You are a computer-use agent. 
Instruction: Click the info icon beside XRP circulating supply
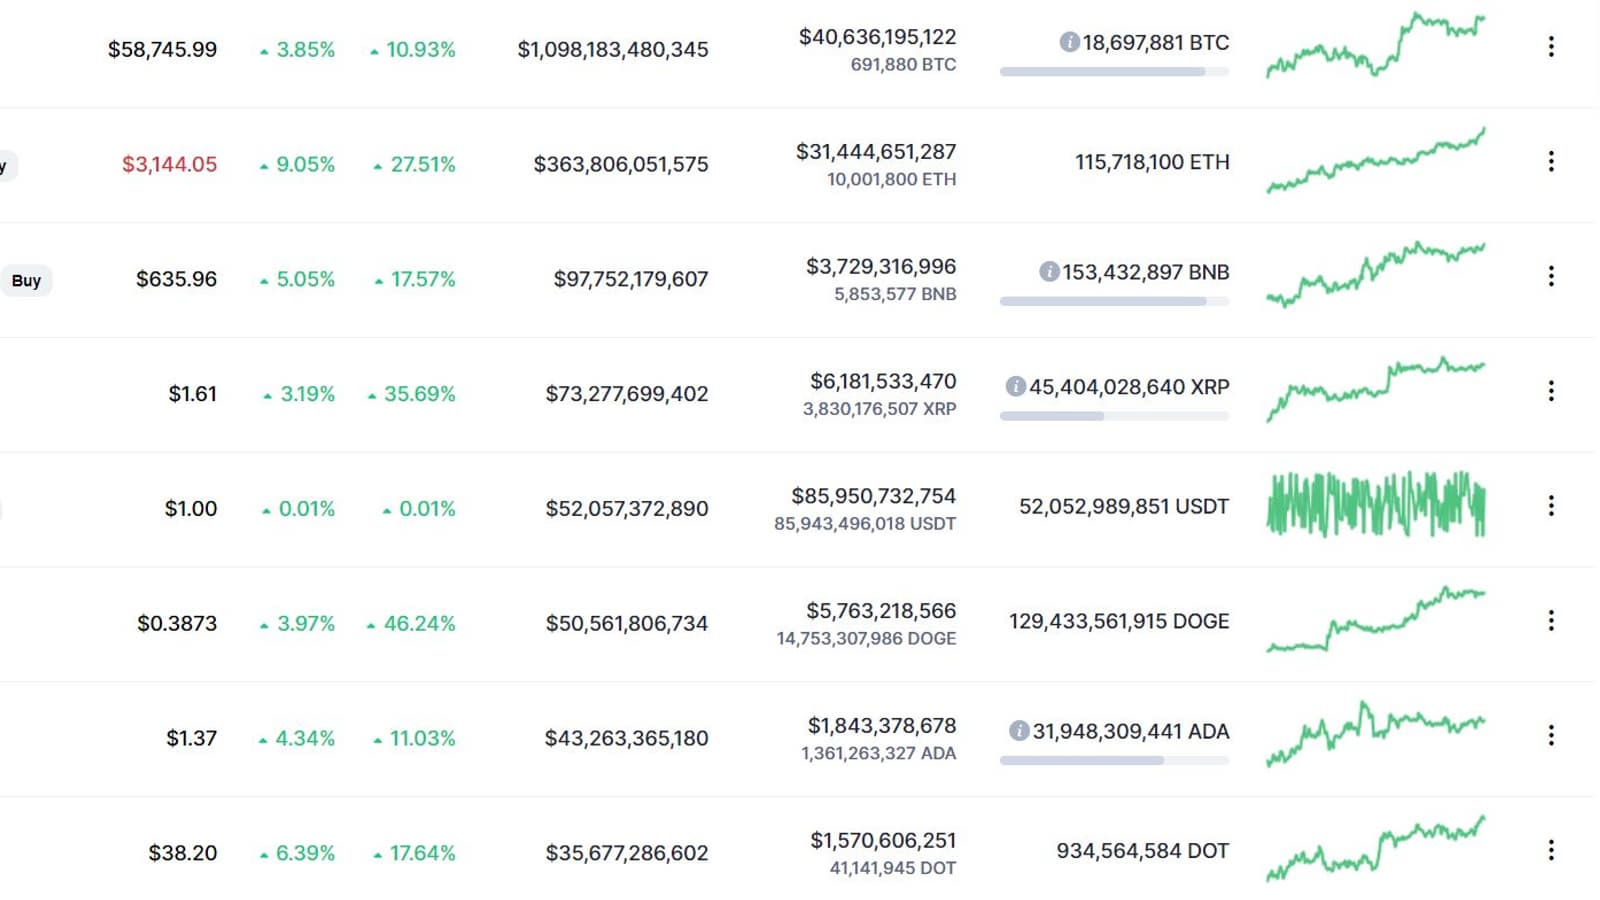click(x=1016, y=387)
